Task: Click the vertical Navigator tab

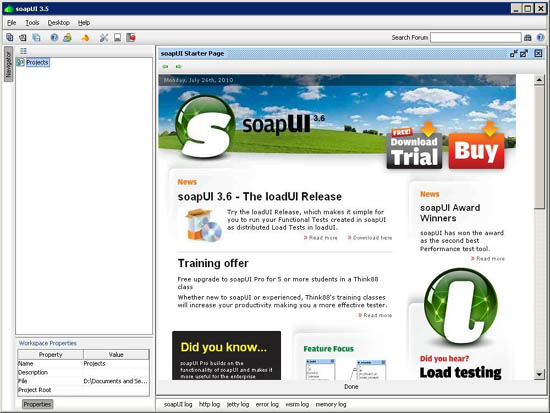Action: point(8,65)
